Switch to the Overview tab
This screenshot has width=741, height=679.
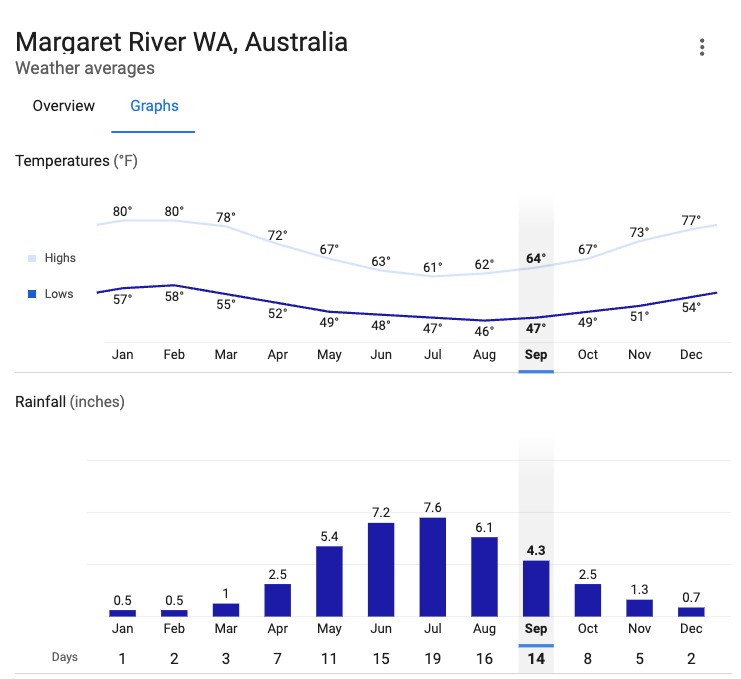[x=64, y=106]
